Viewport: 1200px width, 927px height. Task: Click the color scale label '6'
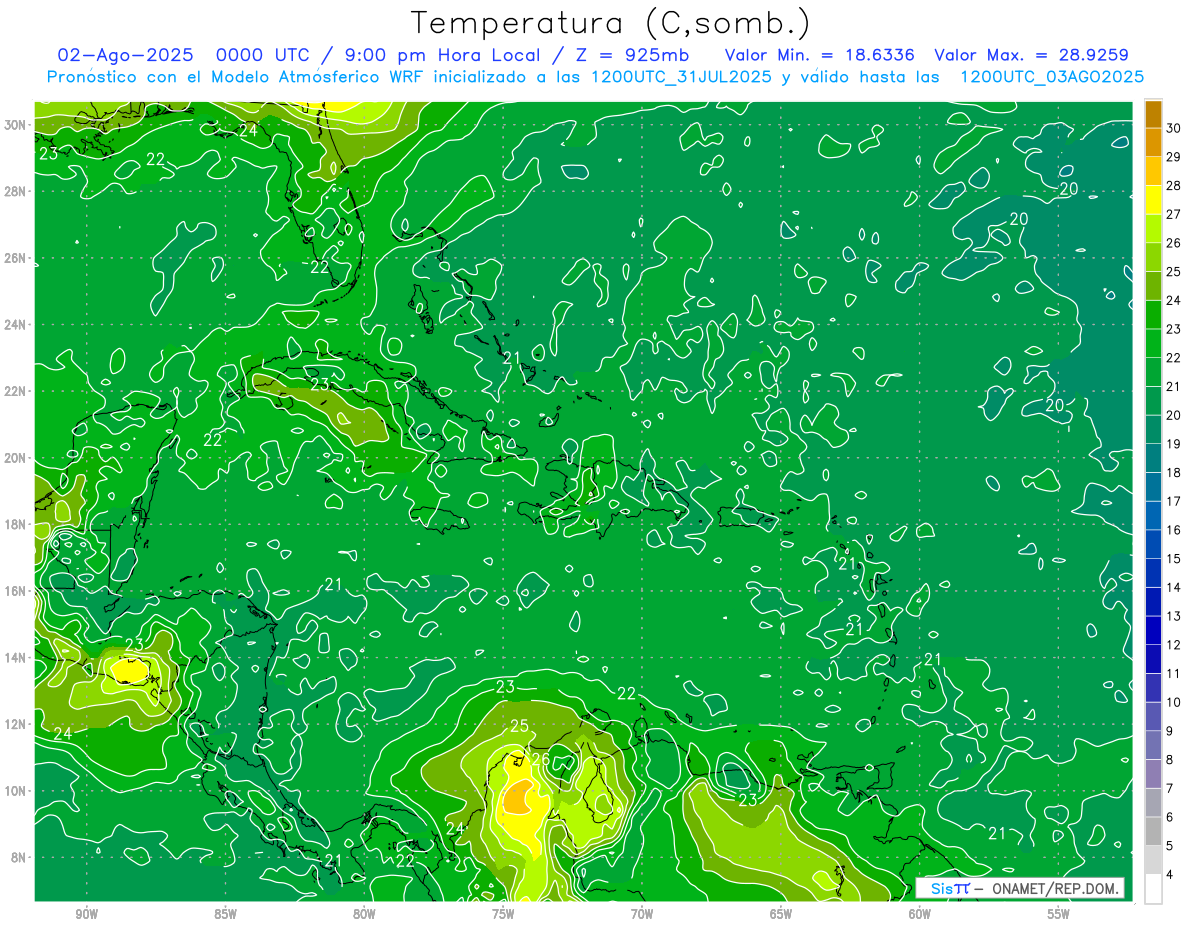pyautogui.click(x=1170, y=817)
